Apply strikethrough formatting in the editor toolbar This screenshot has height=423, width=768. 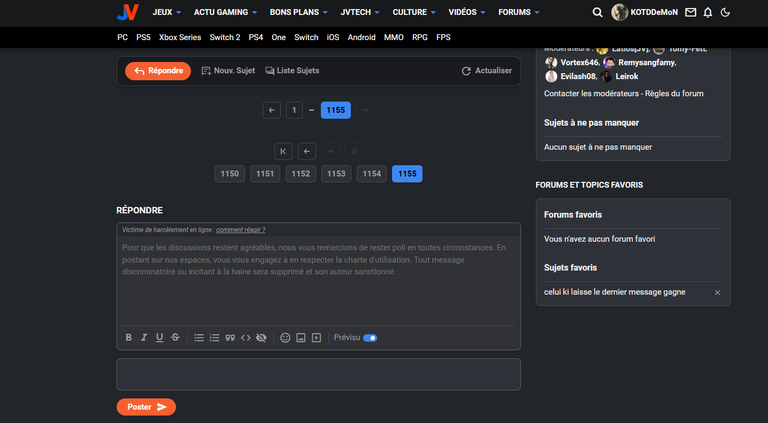pyautogui.click(x=175, y=337)
